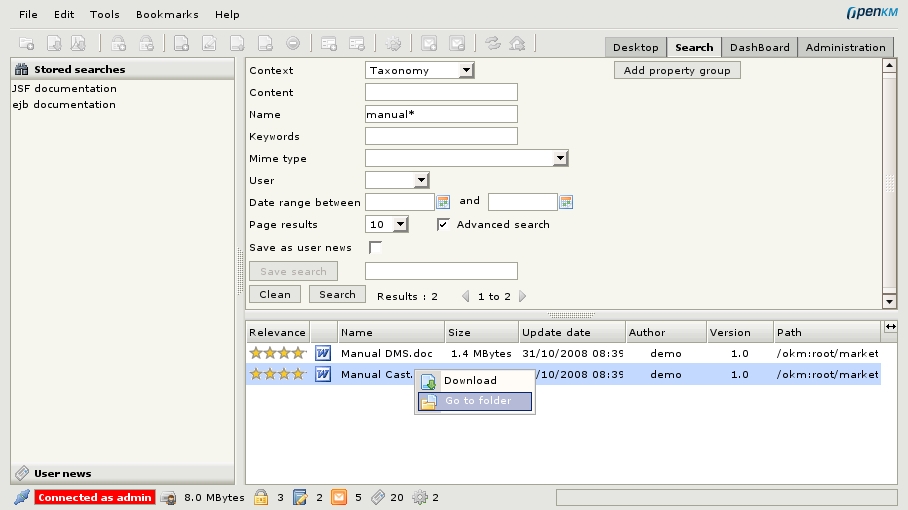
Task: Click the checked-out documents pencil icon in status bar
Action: coord(300,497)
